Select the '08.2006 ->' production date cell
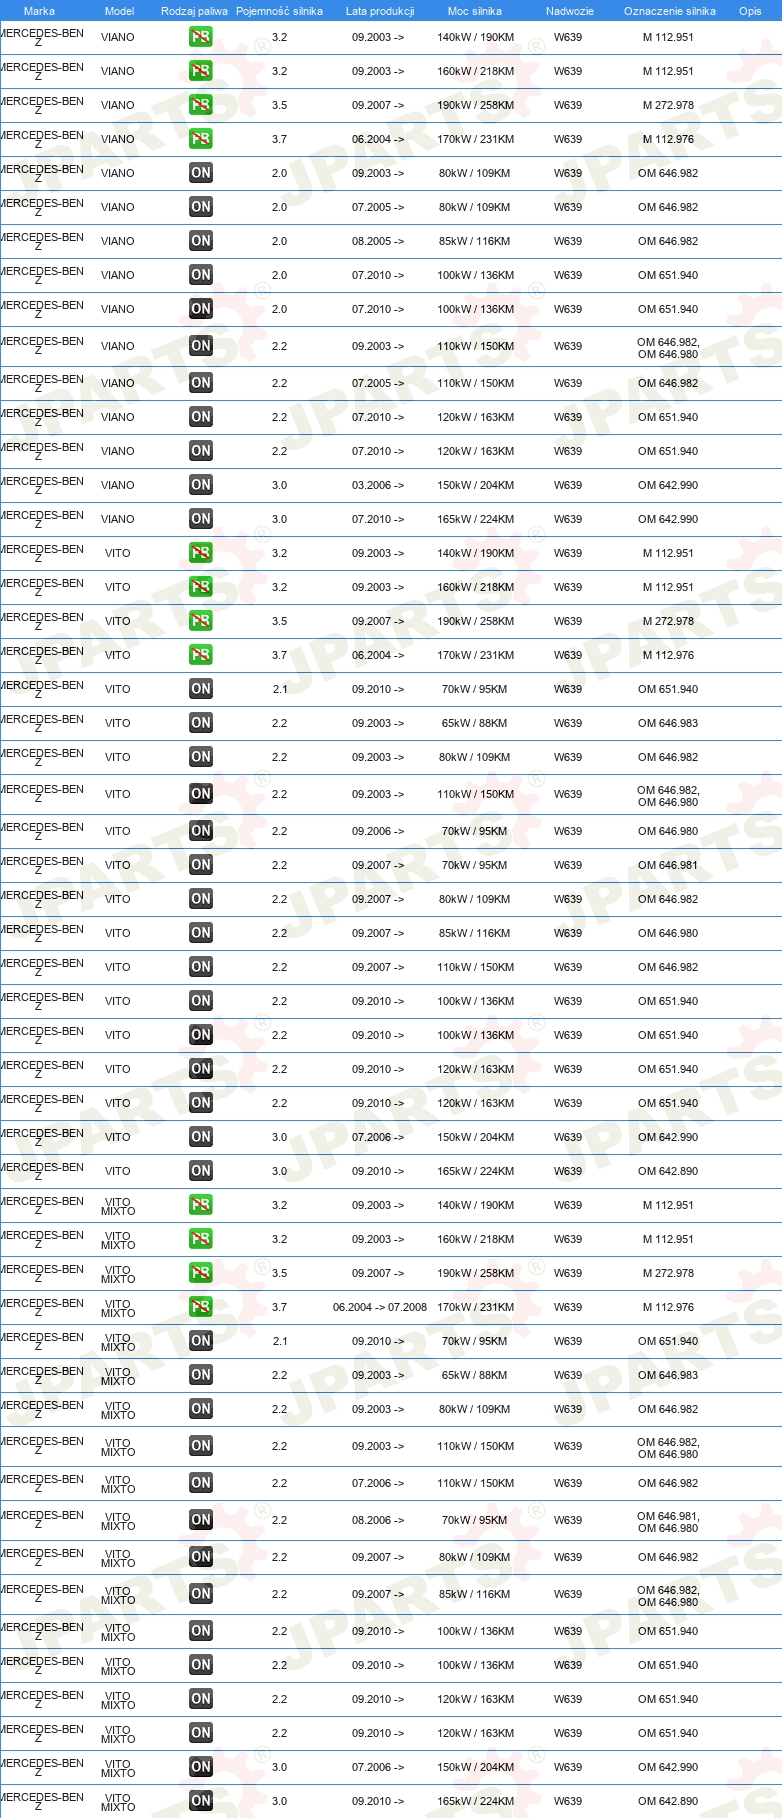782x1818 pixels. tap(378, 1520)
